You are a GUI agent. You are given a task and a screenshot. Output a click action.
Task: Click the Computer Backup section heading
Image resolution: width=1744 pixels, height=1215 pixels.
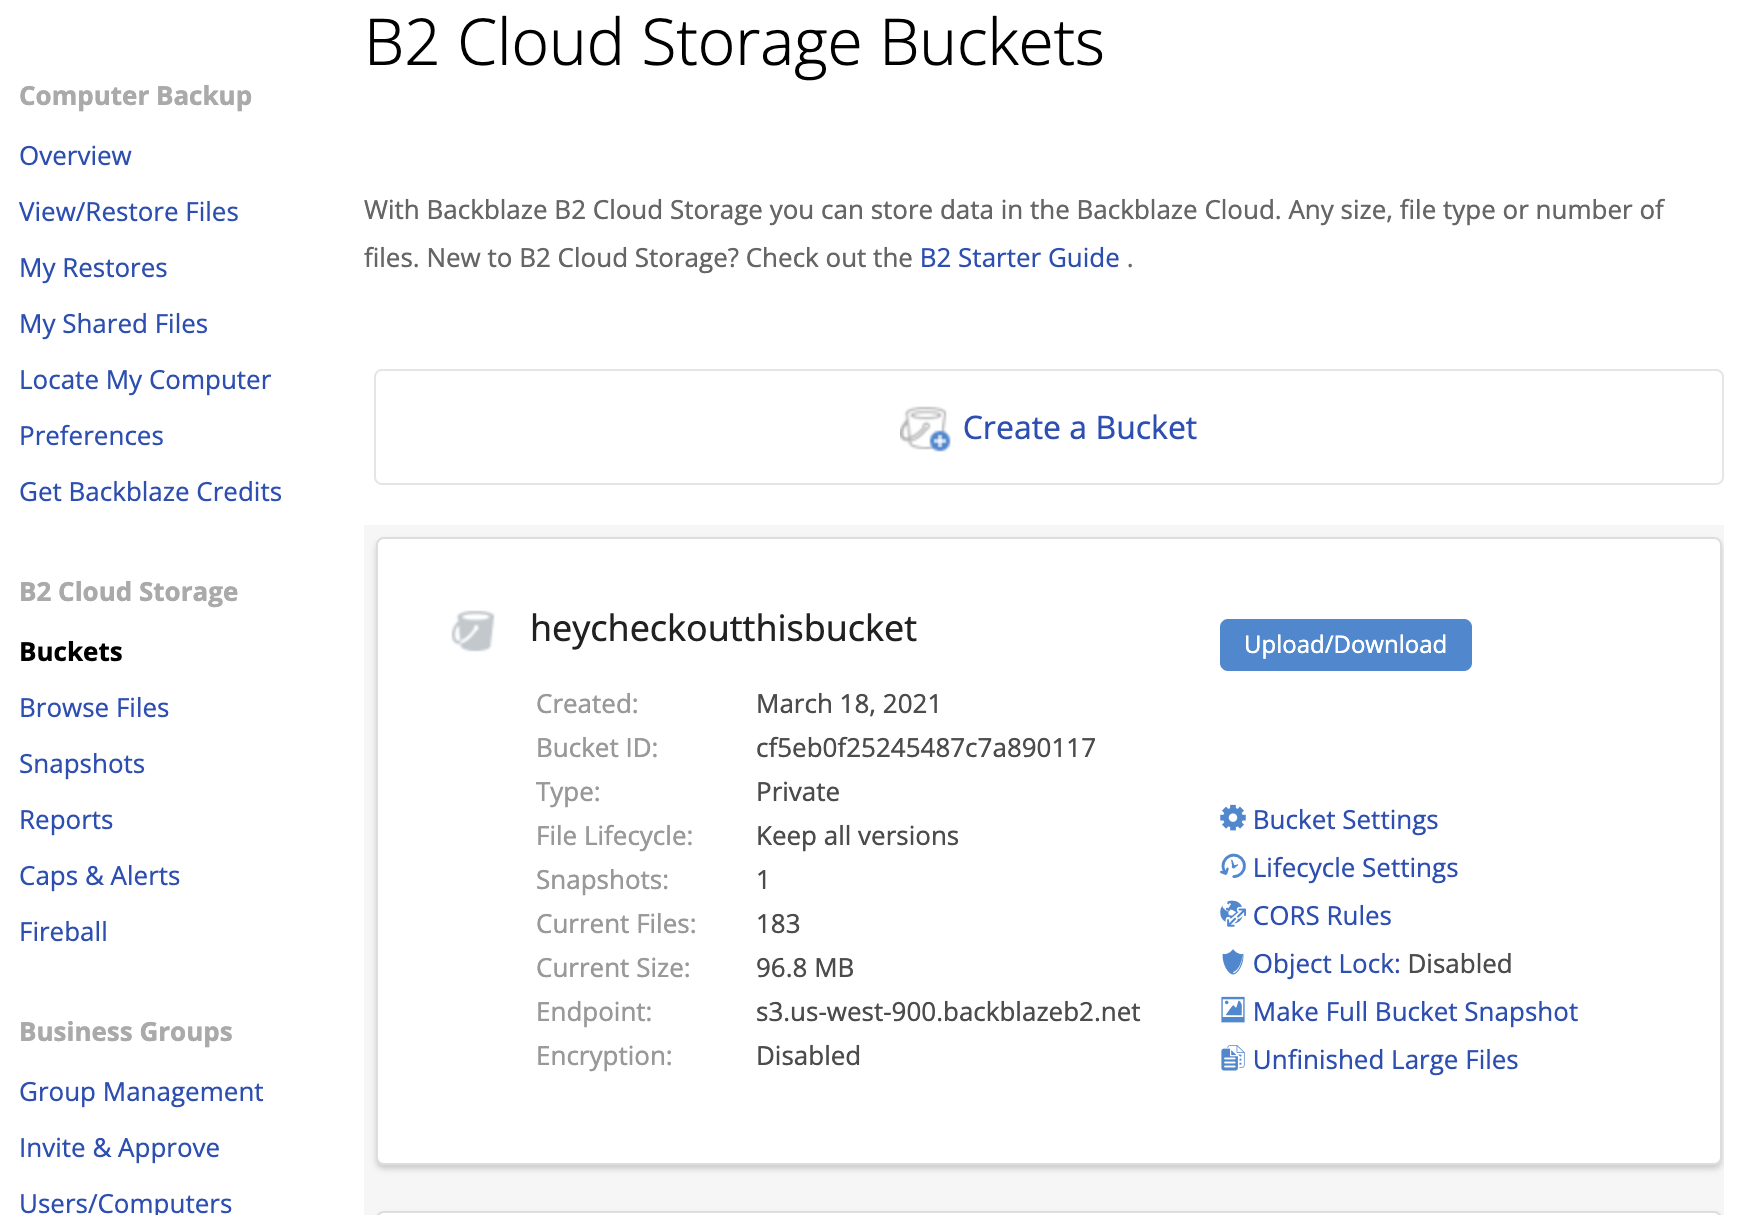[x=135, y=96]
